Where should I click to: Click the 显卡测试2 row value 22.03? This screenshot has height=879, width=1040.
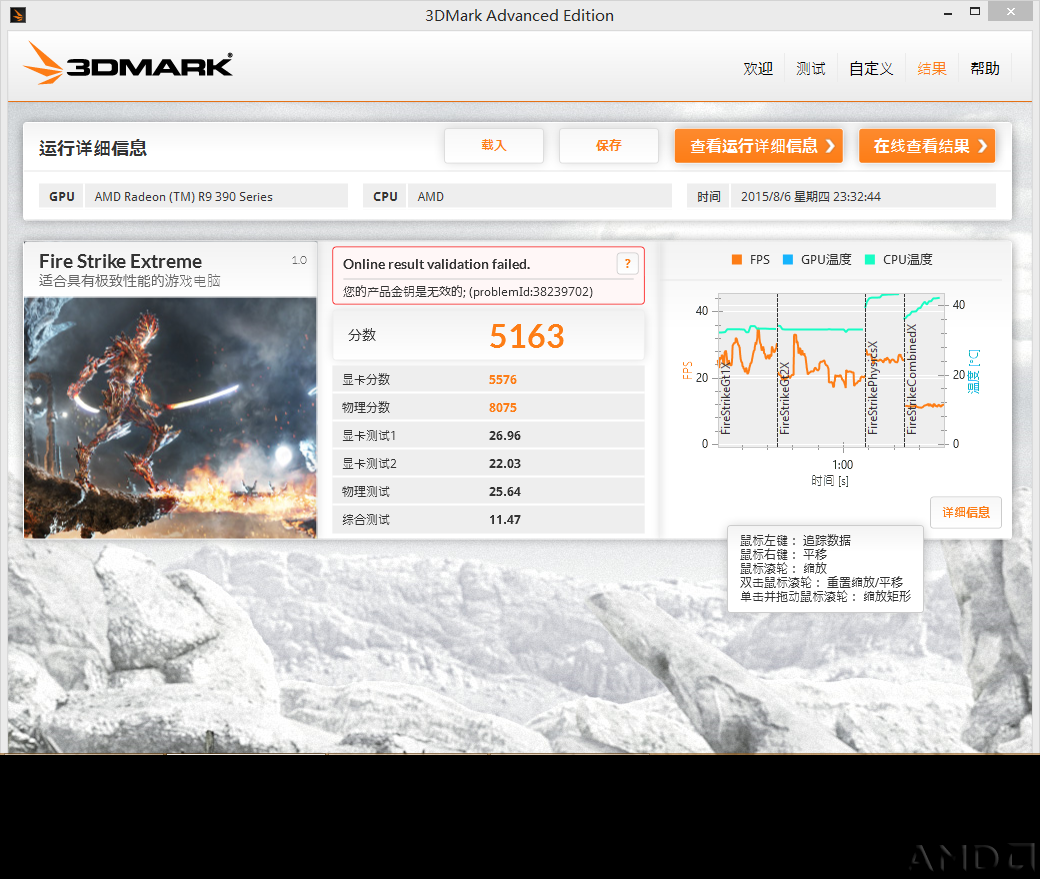point(505,463)
